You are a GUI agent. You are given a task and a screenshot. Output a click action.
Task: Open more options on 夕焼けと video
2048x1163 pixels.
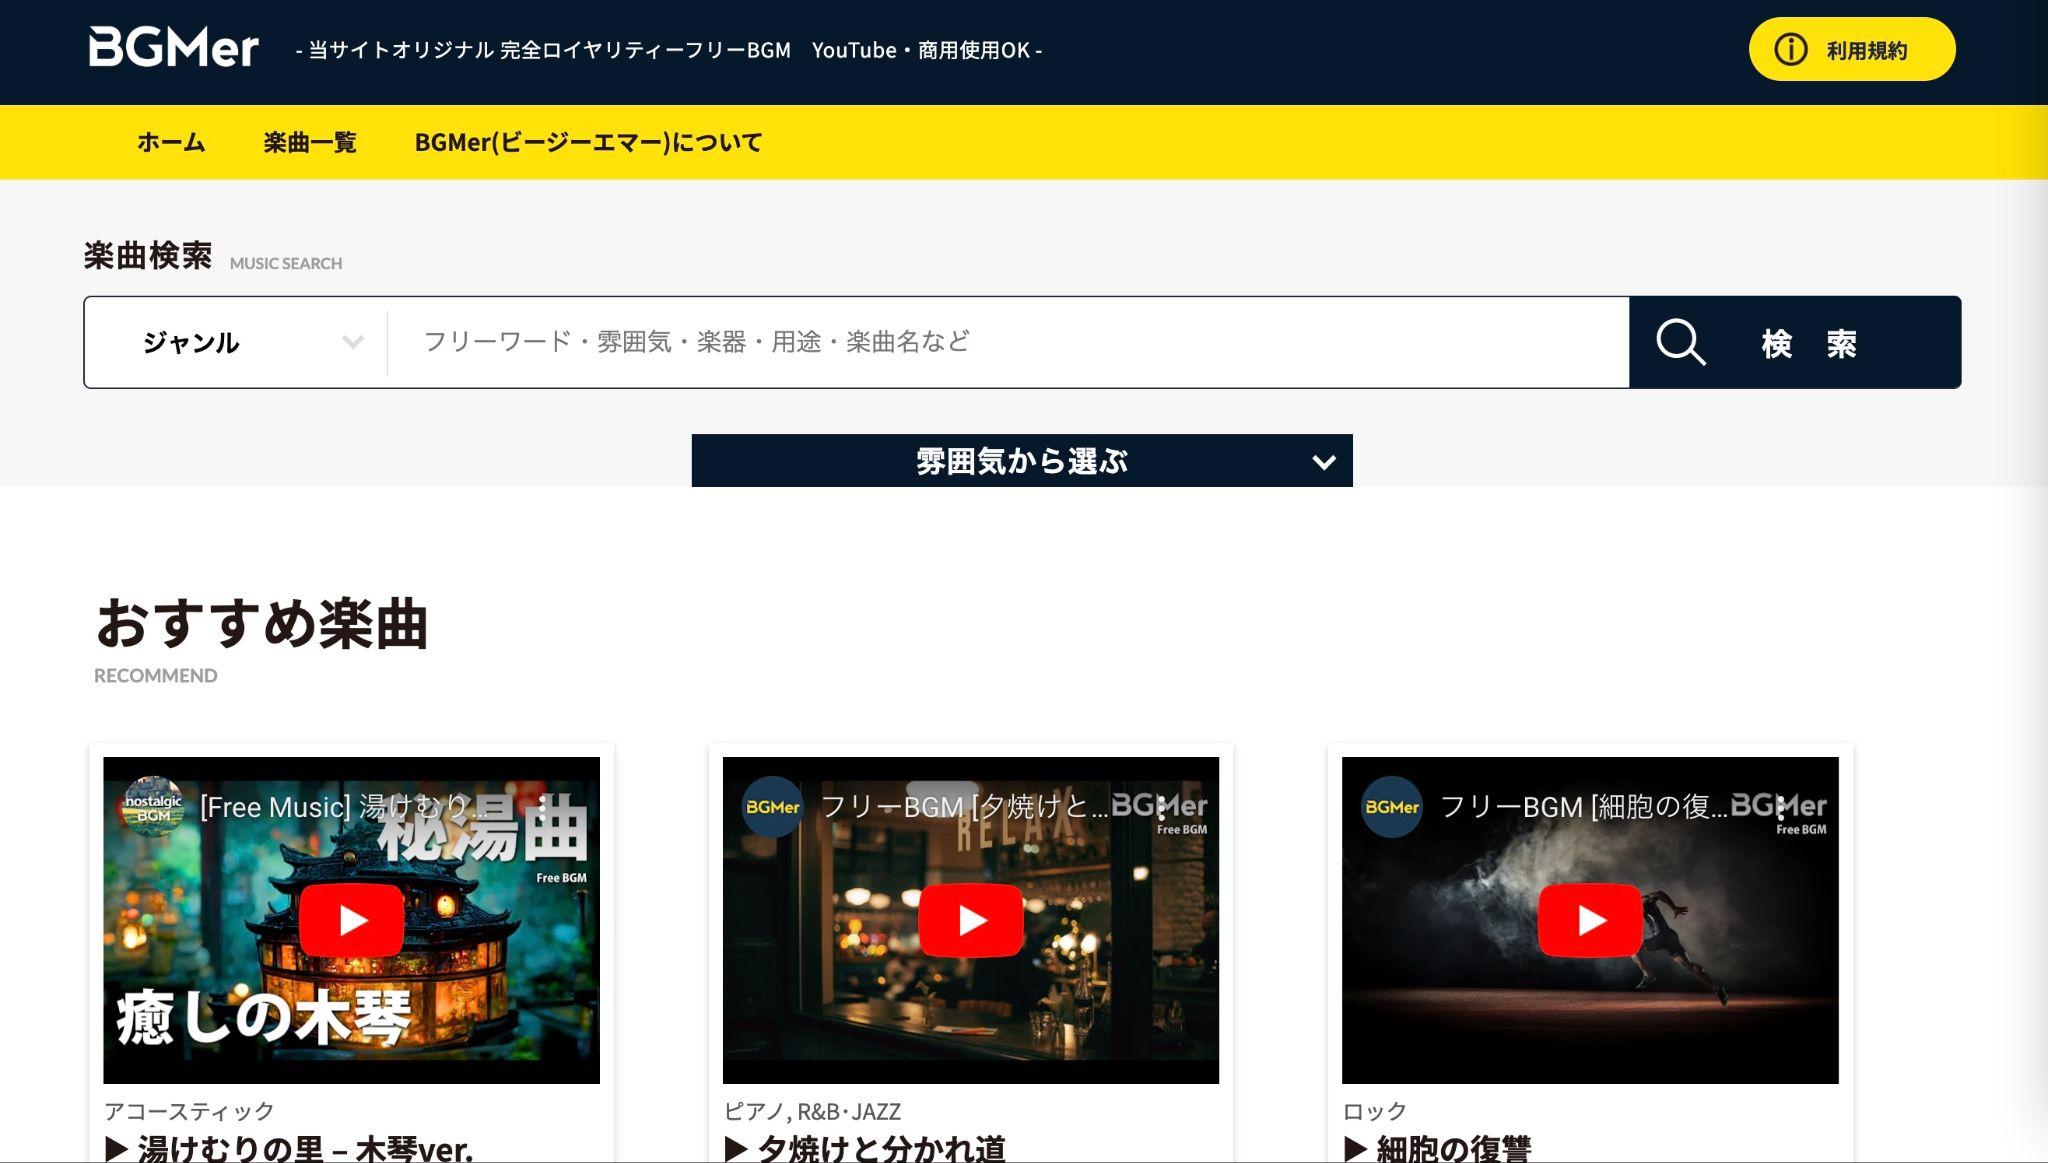(x=1161, y=807)
